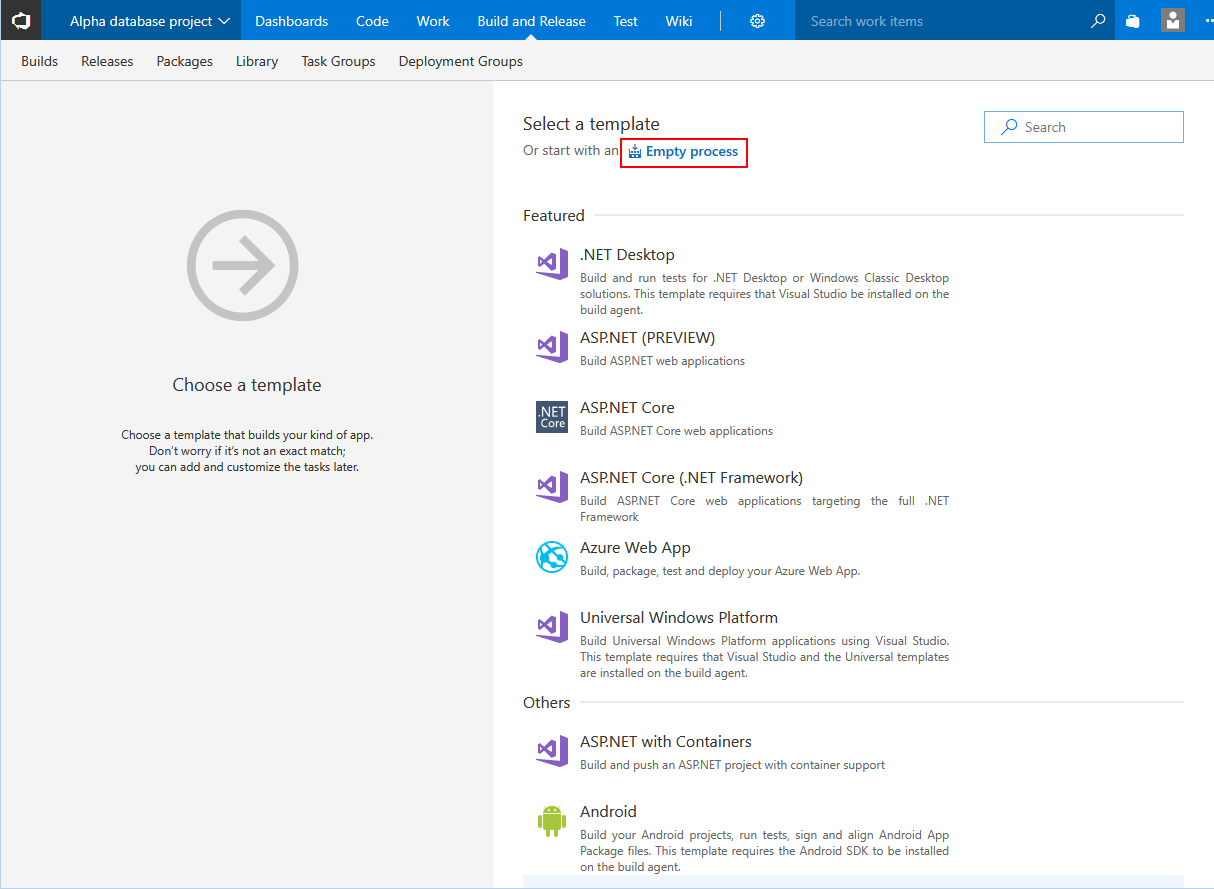Screen dimensions: 1214x889
Task: Select the .NET Desktop template title
Action: [627, 255]
